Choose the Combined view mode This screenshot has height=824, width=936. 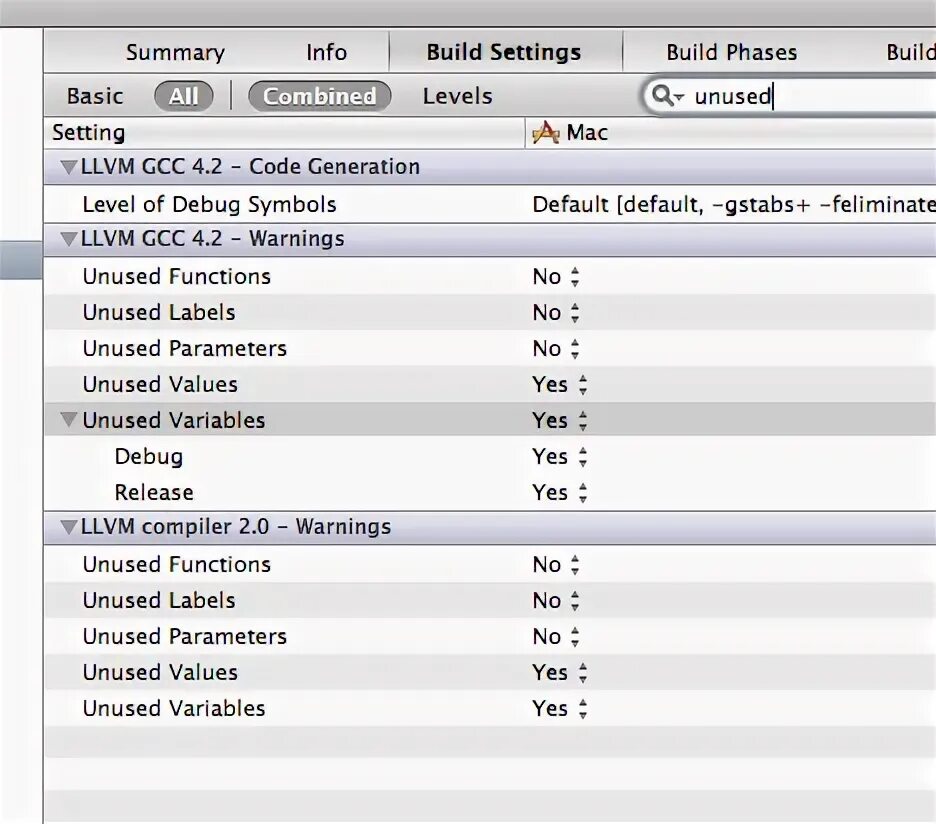pyautogui.click(x=319, y=96)
